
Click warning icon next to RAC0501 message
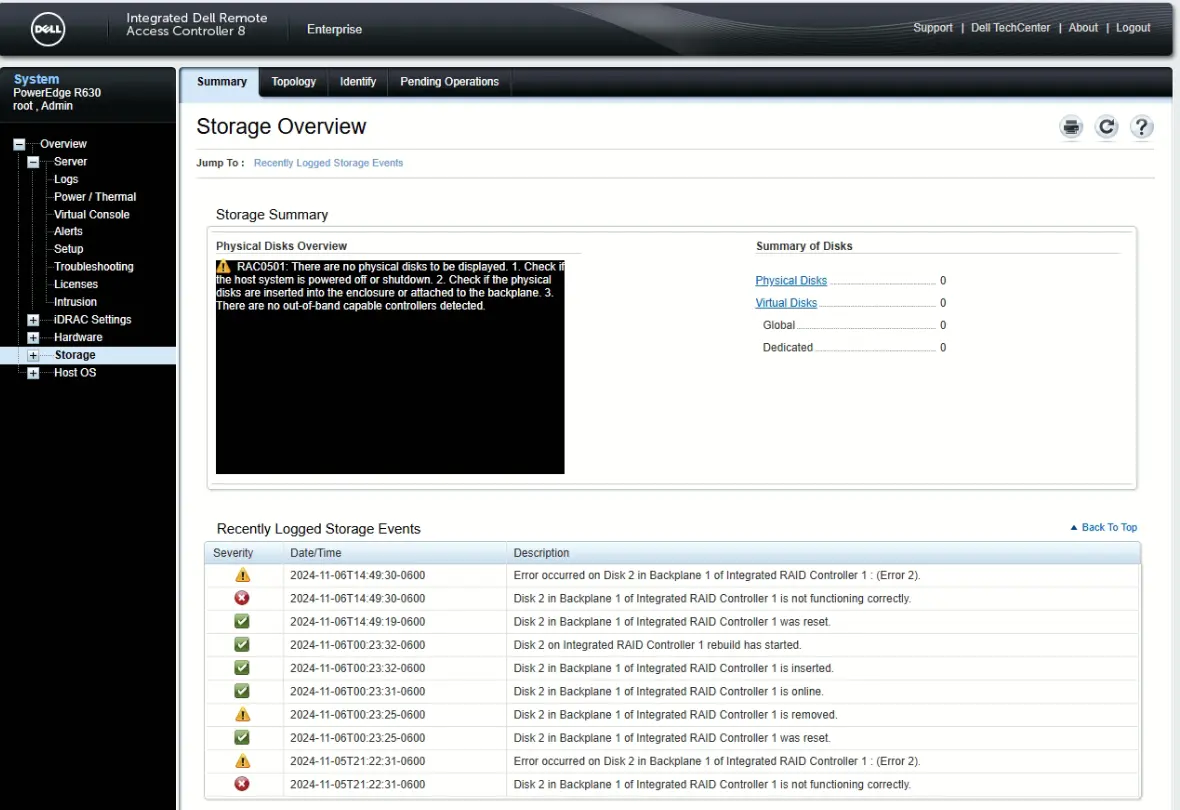(x=224, y=266)
